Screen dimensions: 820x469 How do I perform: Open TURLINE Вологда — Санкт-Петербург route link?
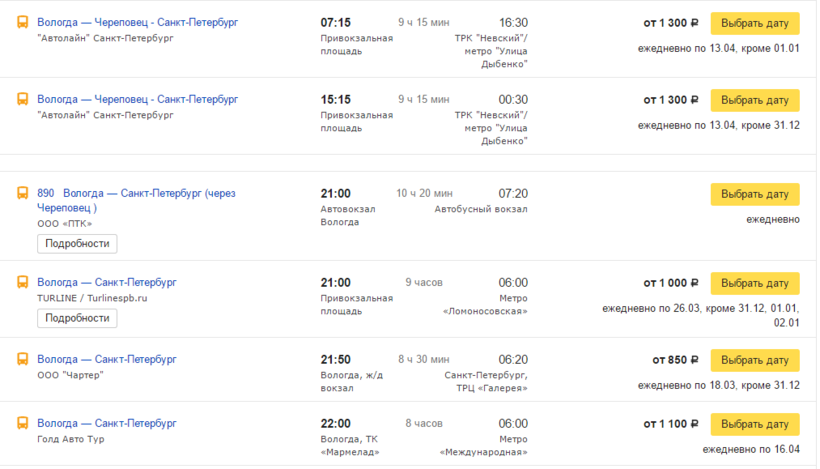107,283
